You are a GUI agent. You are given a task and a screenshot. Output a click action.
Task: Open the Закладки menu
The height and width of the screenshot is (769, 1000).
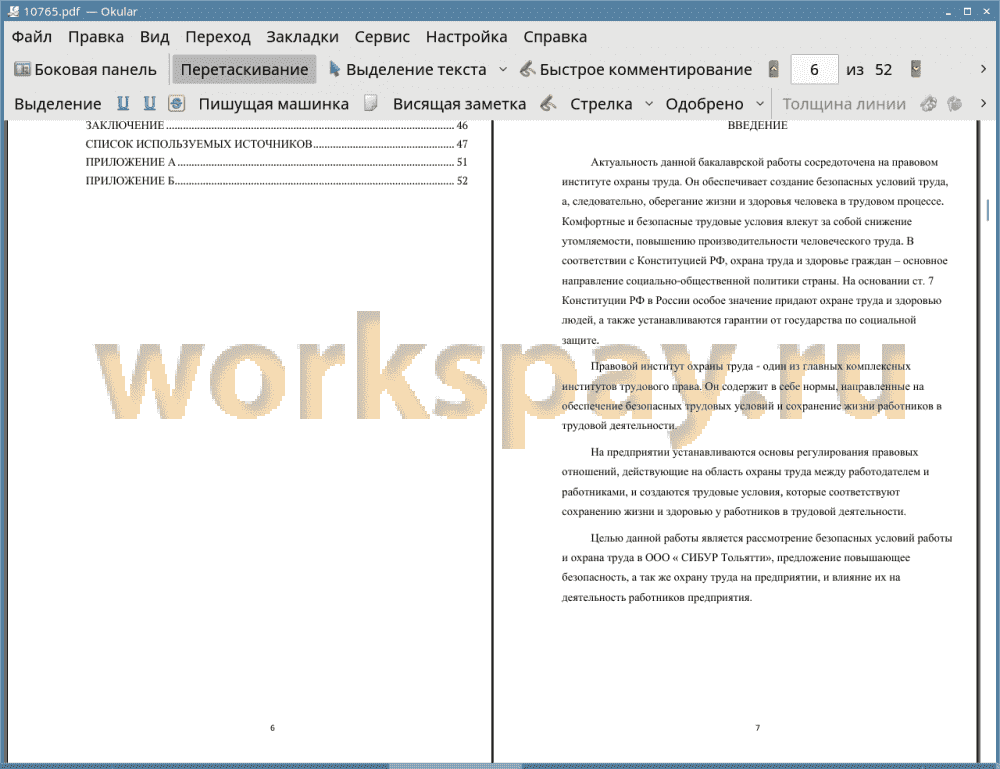302,37
